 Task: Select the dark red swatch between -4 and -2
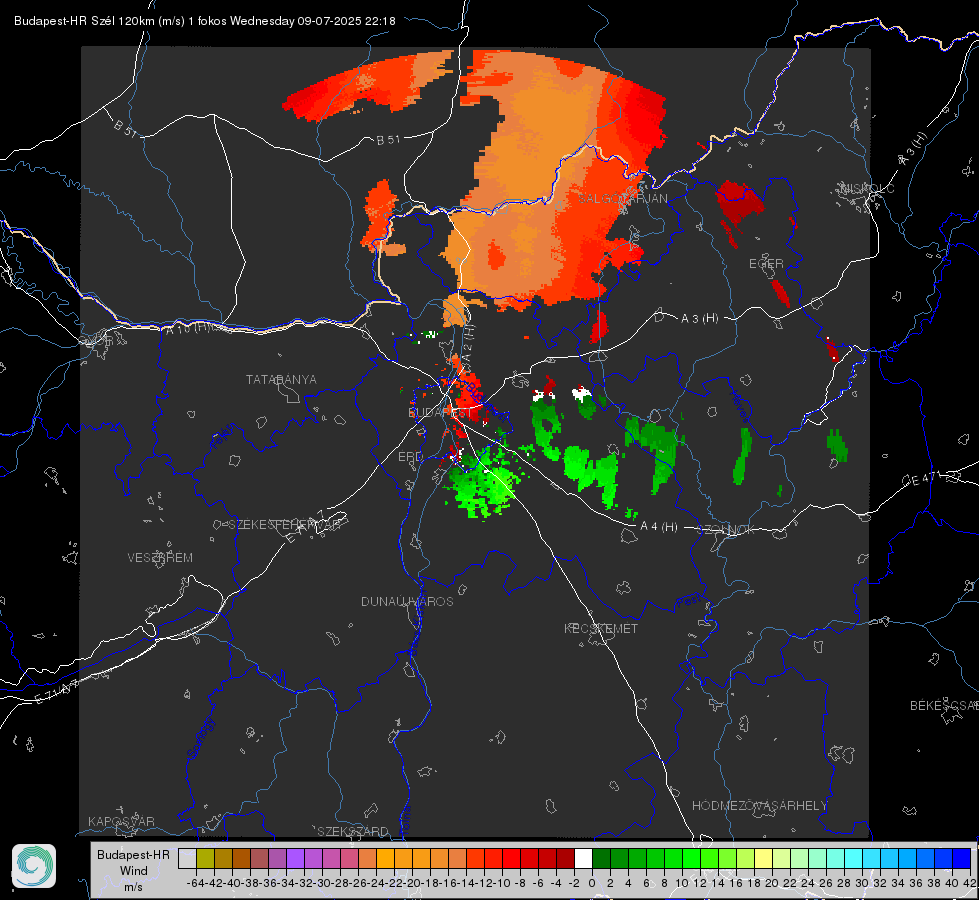pyautogui.click(x=565, y=859)
